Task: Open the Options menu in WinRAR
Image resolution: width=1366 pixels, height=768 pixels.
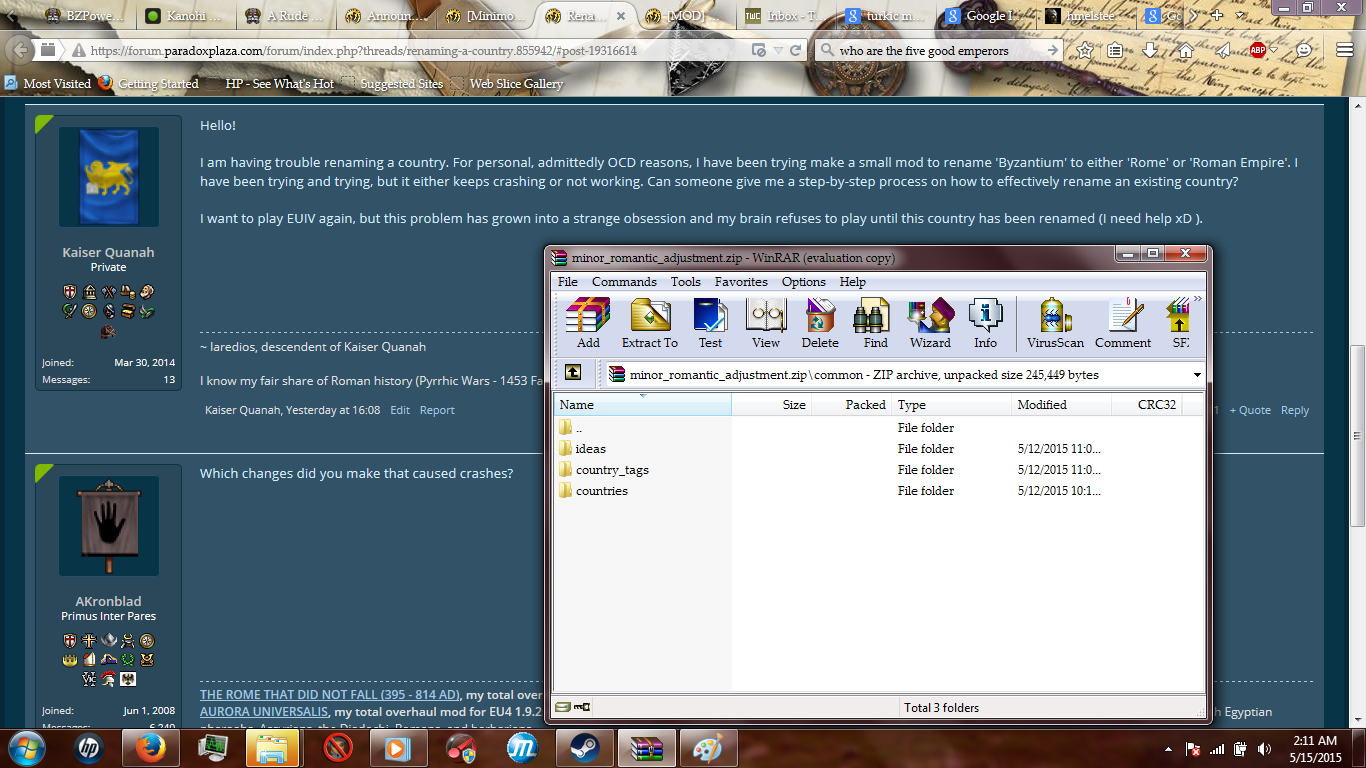Action: (803, 281)
